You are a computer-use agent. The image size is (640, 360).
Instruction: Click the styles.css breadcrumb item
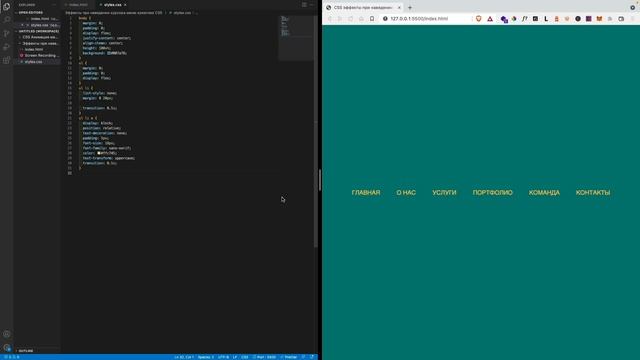[x=182, y=13]
